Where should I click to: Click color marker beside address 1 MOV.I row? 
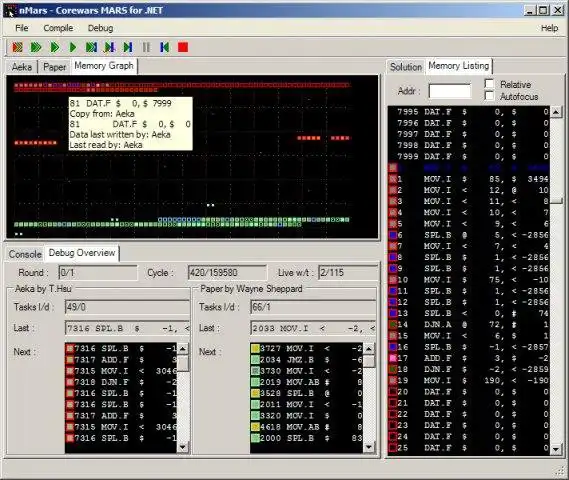393,179
